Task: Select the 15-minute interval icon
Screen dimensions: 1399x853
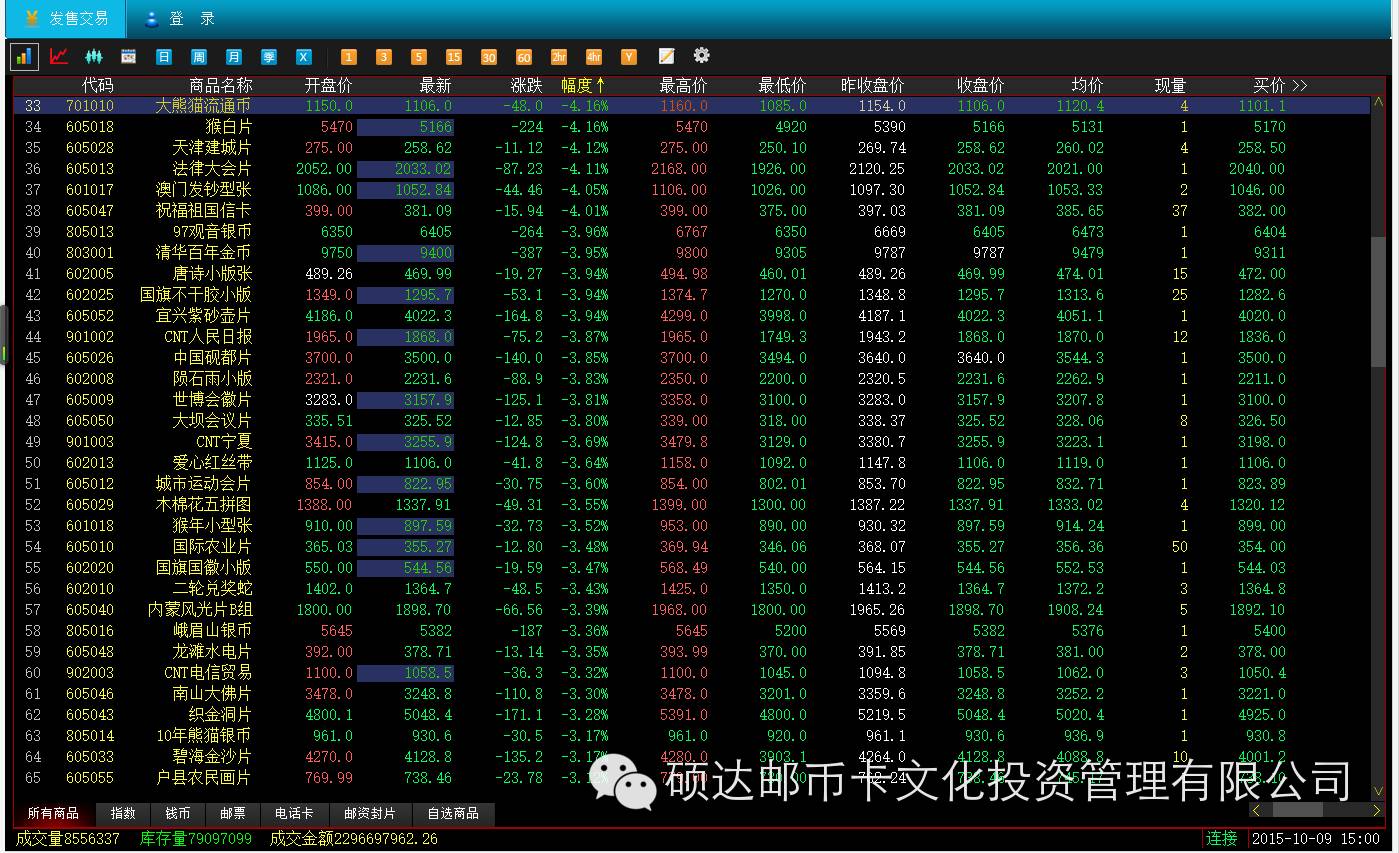Action: coord(454,57)
